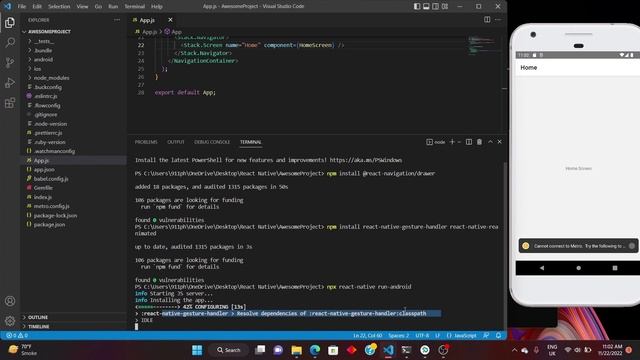This screenshot has height=360, width=640.
Task: Click the aka.ms/PSWindows link in terminal
Action: [366, 160]
